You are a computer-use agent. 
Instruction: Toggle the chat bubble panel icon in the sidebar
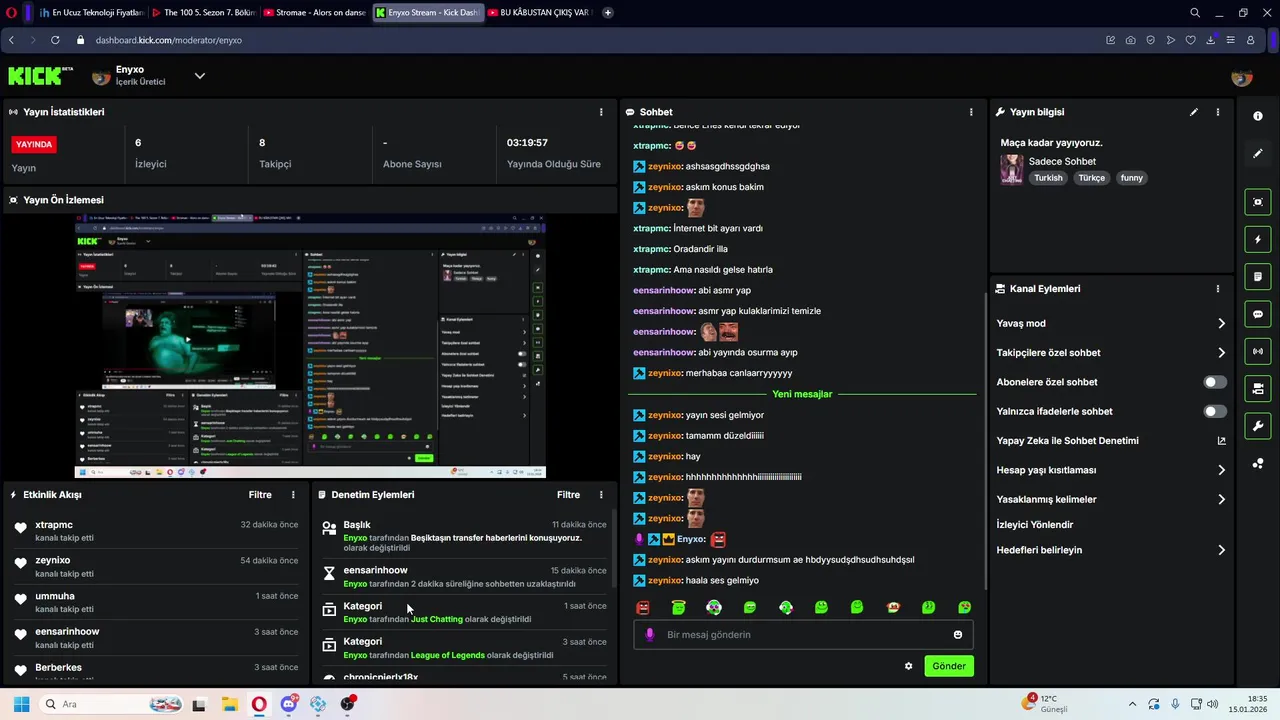pyautogui.click(x=1257, y=314)
